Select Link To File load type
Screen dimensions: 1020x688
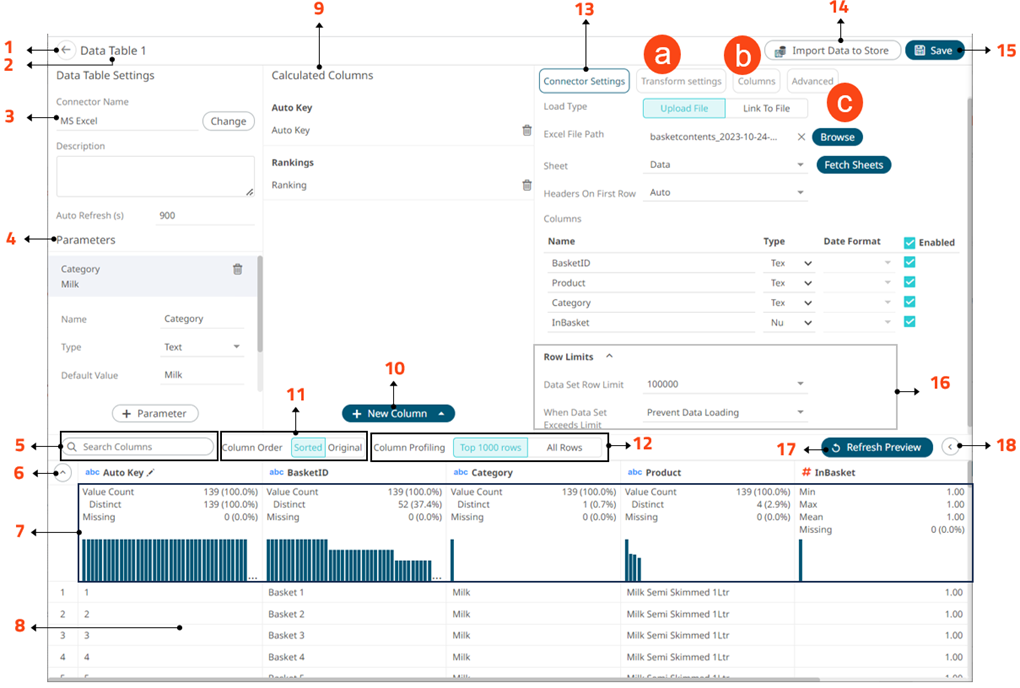point(766,108)
